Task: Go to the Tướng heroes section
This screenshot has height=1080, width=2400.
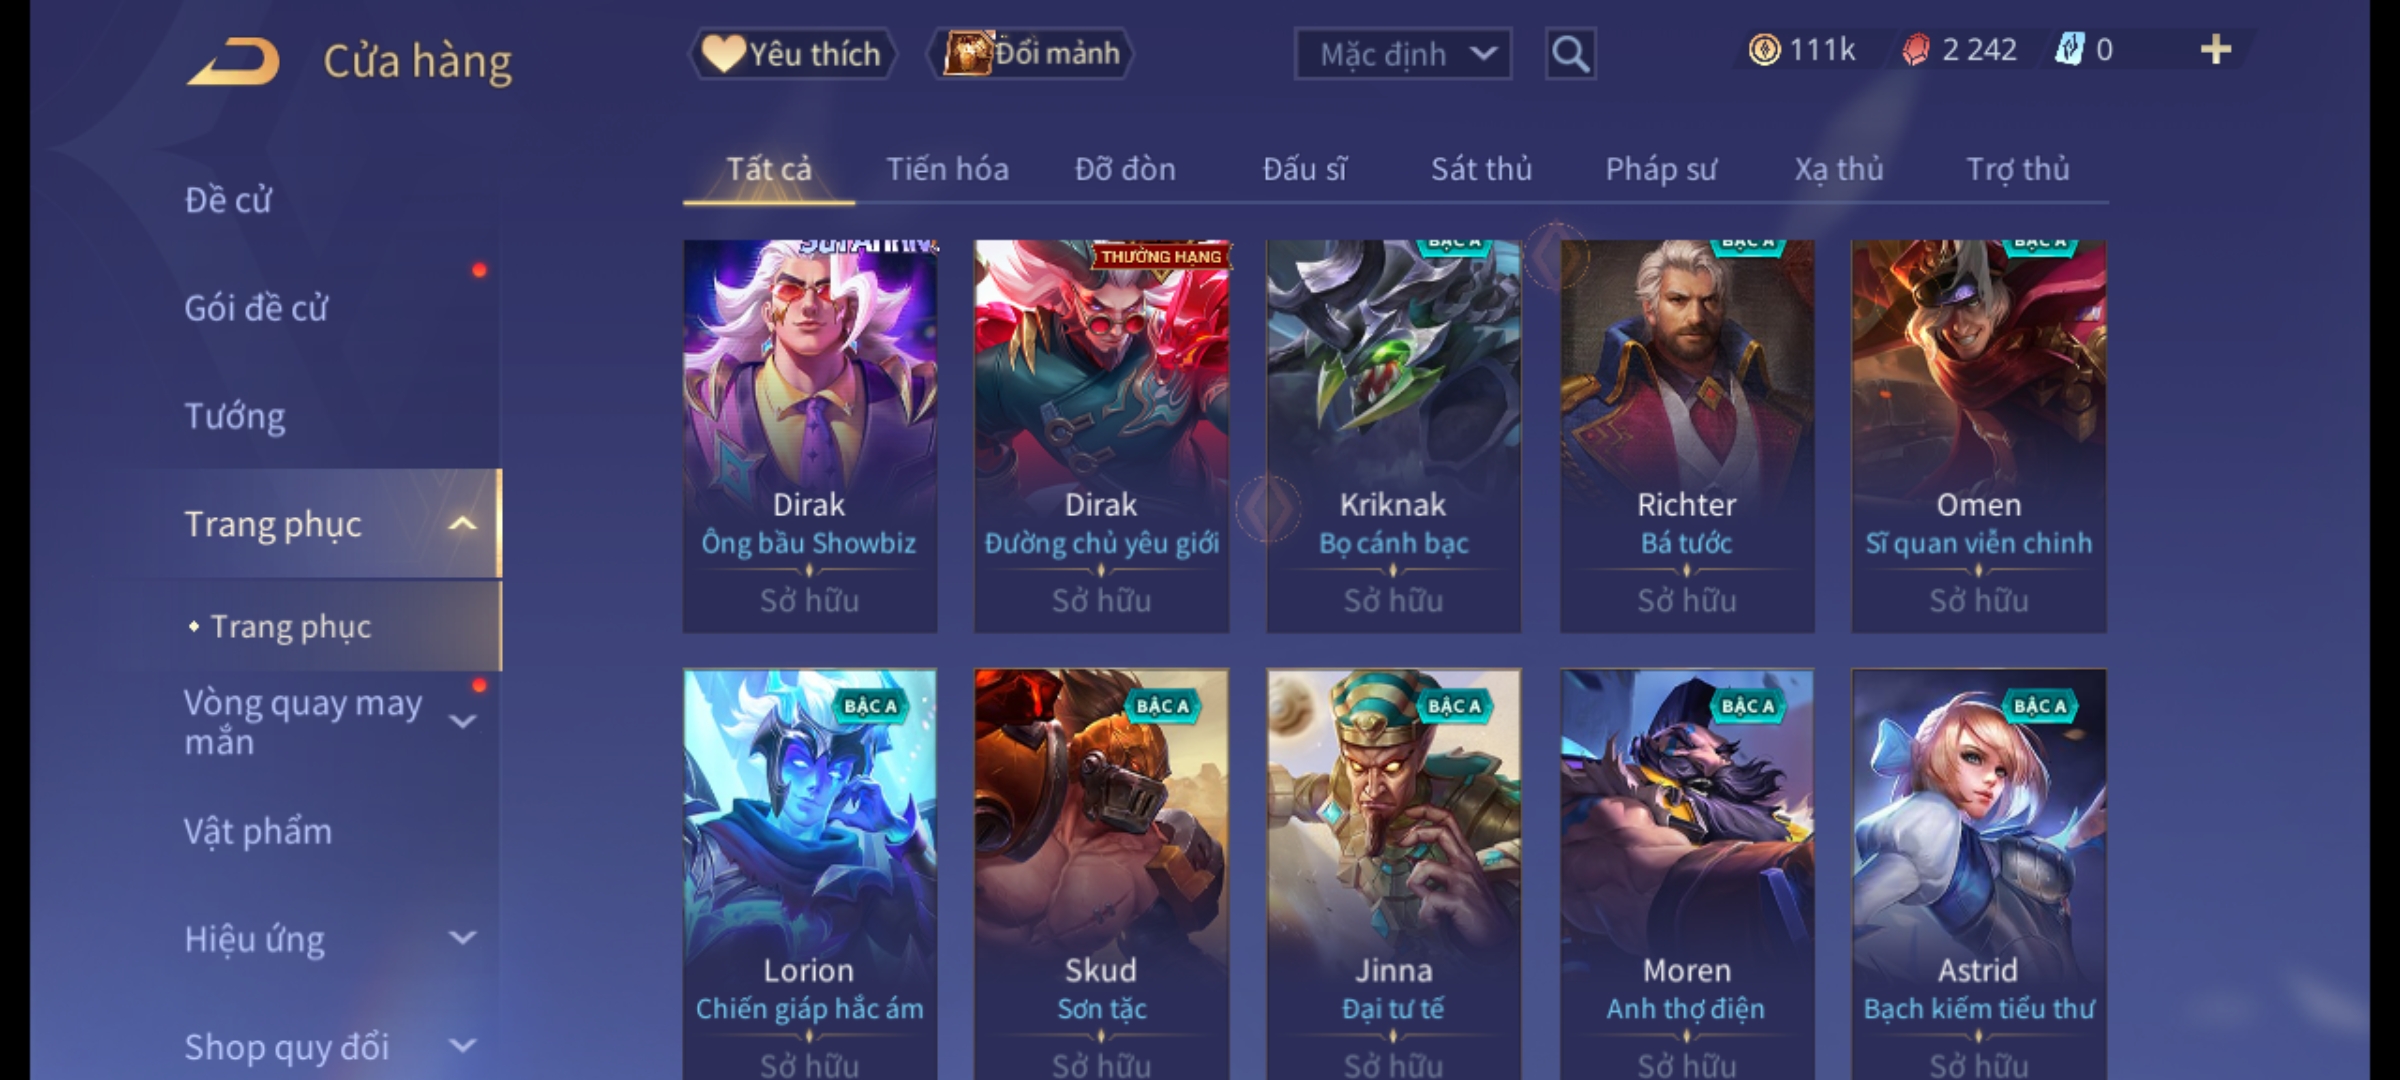Action: click(x=235, y=416)
